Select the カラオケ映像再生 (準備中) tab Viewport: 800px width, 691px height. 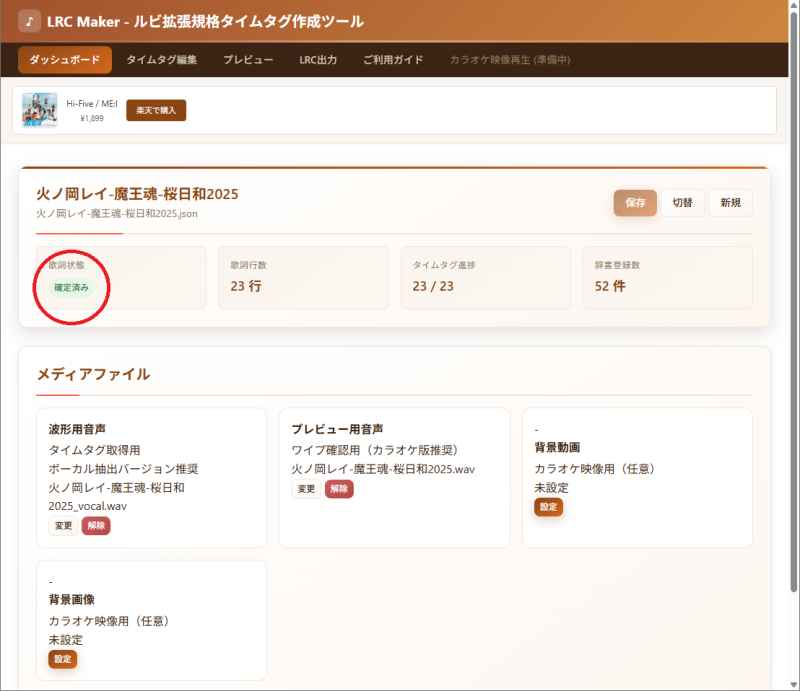(x=510, y=60)
